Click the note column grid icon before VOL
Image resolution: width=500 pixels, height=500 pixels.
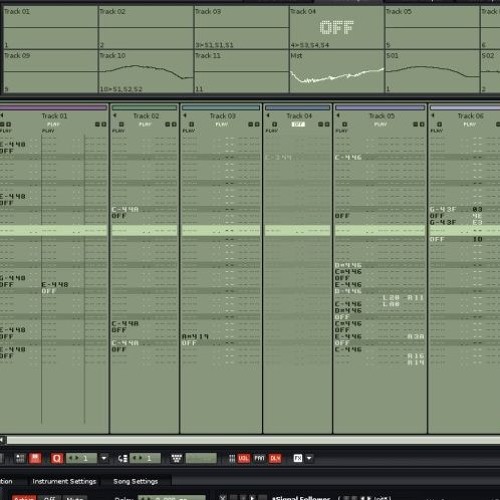(x=232, y=459)
